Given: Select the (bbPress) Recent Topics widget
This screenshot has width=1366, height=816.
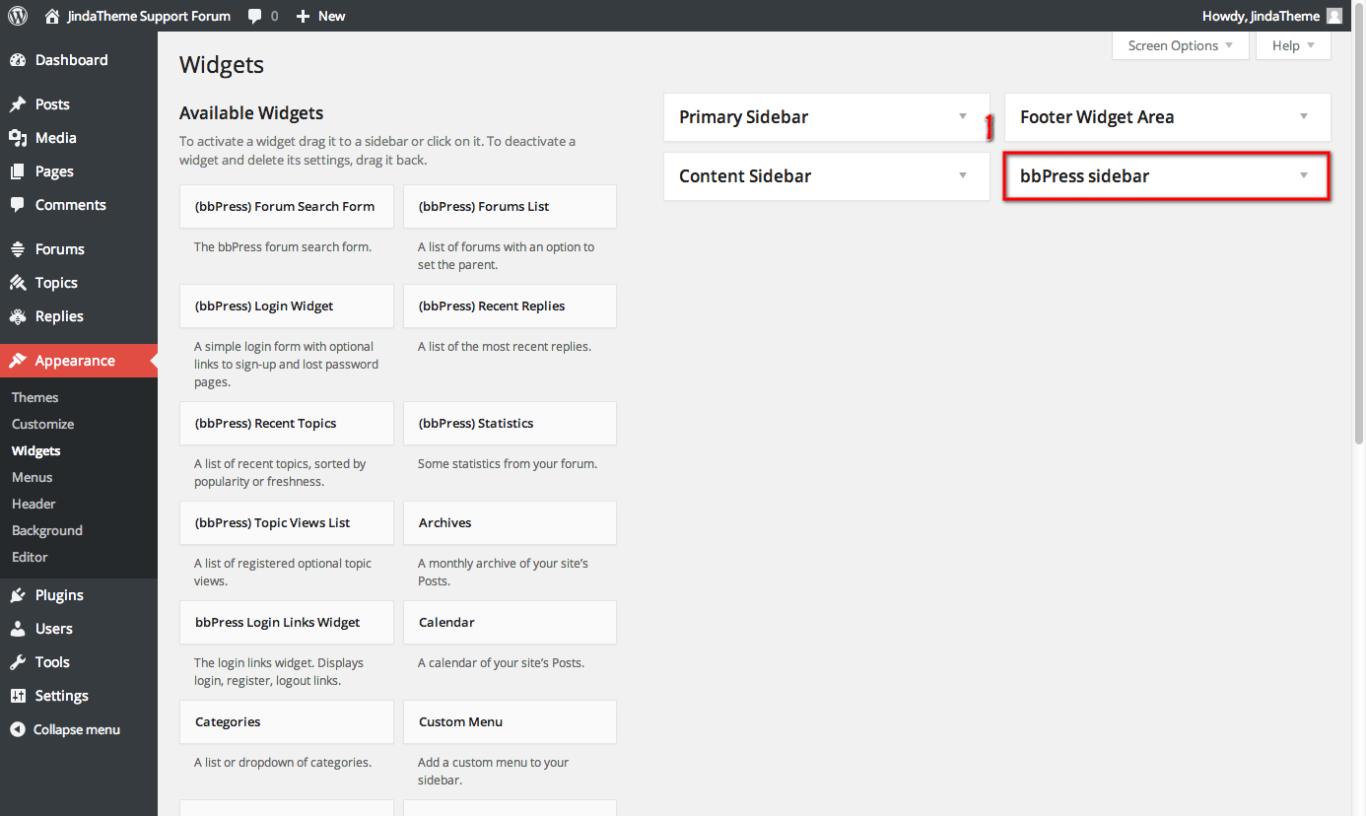Looking at the screenshot, I should (x=287, y=423).
